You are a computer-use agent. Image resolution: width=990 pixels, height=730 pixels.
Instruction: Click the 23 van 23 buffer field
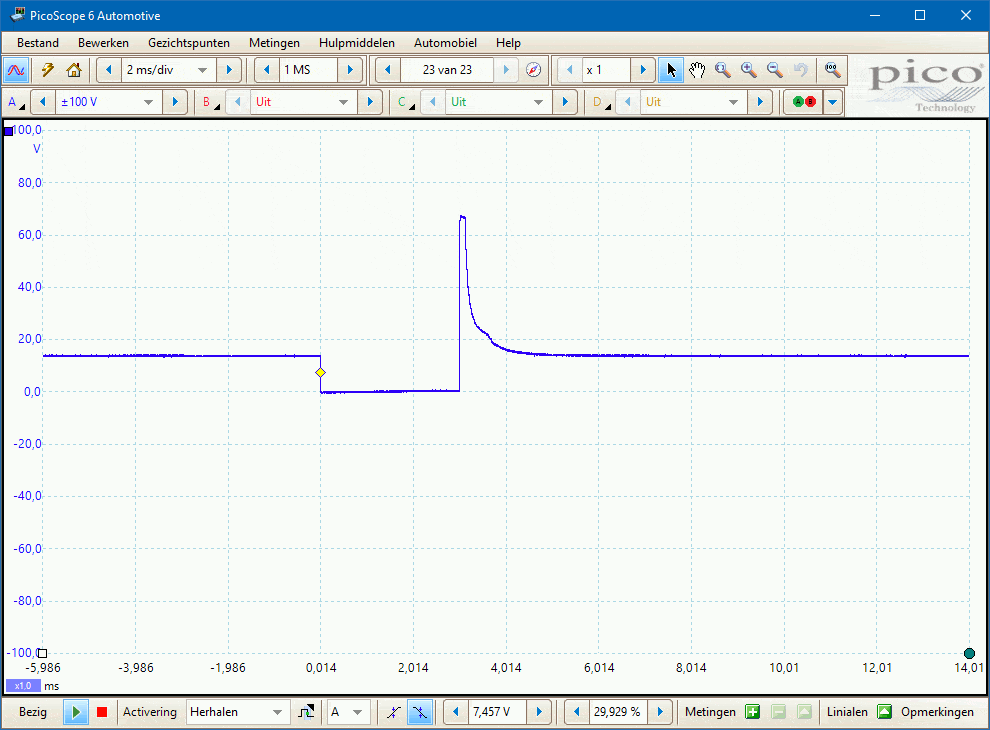tap(447, 70)
